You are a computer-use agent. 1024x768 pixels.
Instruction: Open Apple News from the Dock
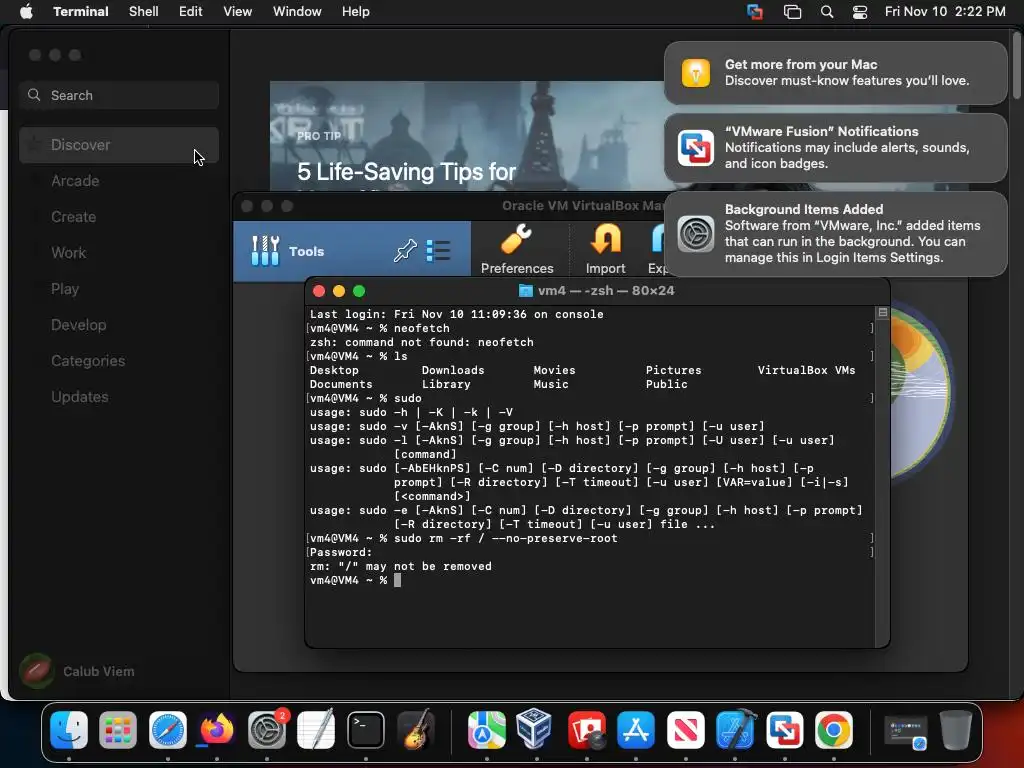pos(685,729)
